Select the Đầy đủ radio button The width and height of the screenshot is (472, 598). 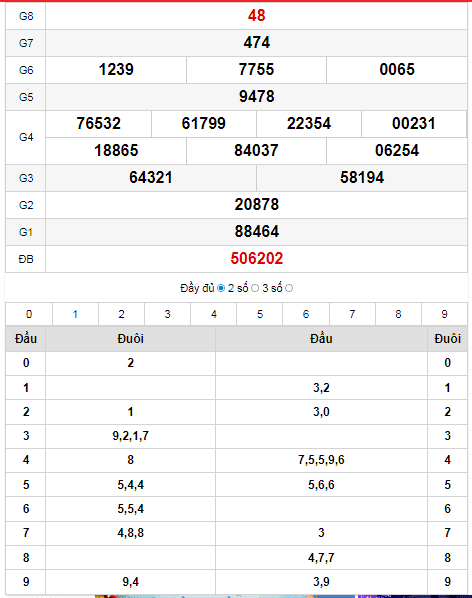point(221,288)
